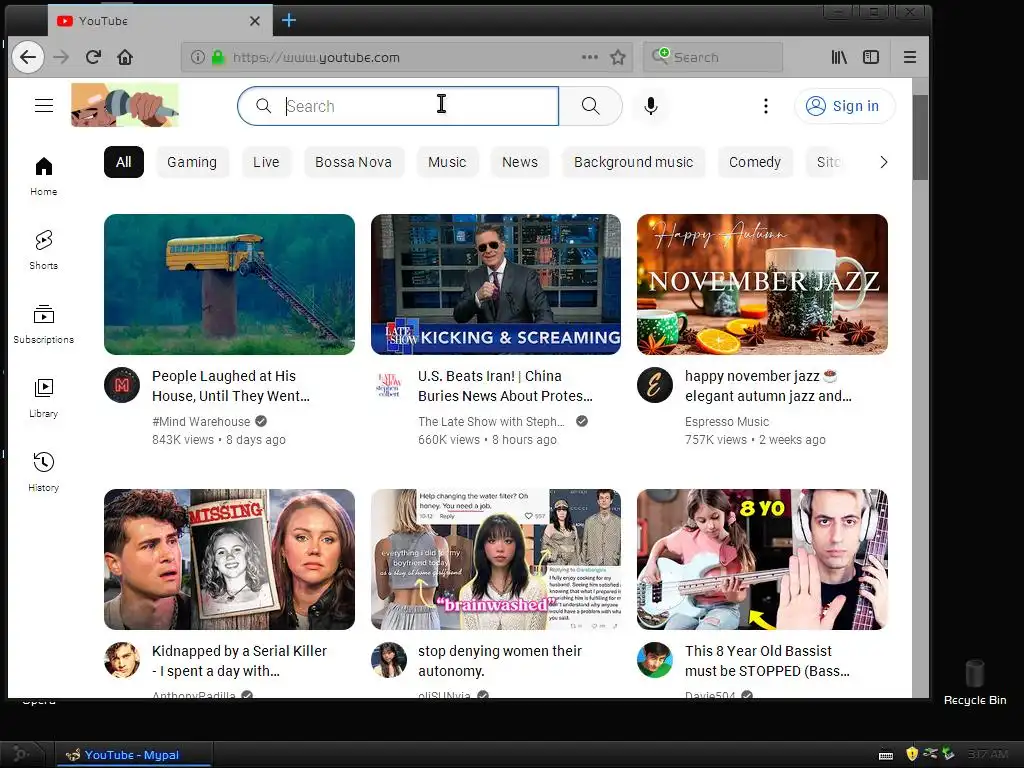This screenshot has width=1024, height=768.
Task: Open Home in YouTube sidebar
Action: coord(44,176)
